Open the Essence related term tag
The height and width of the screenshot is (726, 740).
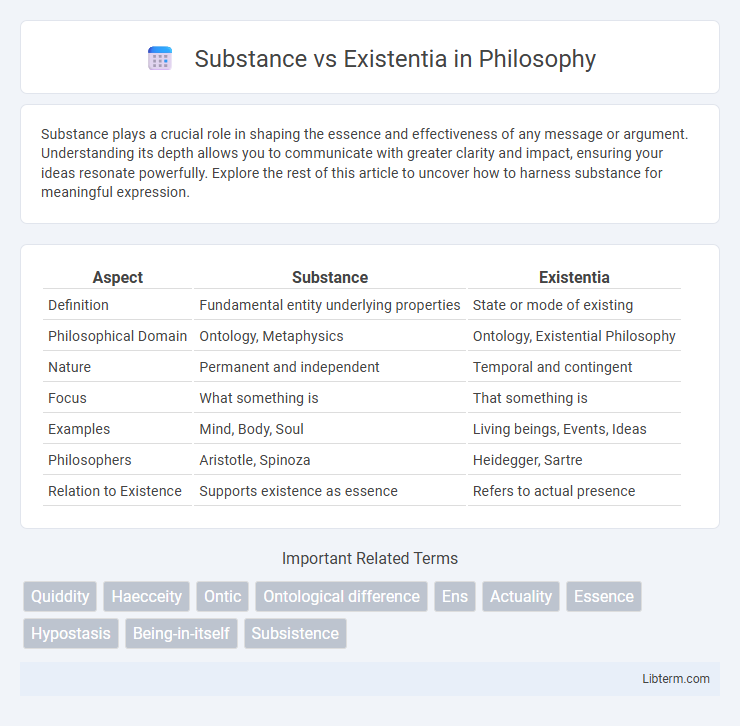pos(604,596)
